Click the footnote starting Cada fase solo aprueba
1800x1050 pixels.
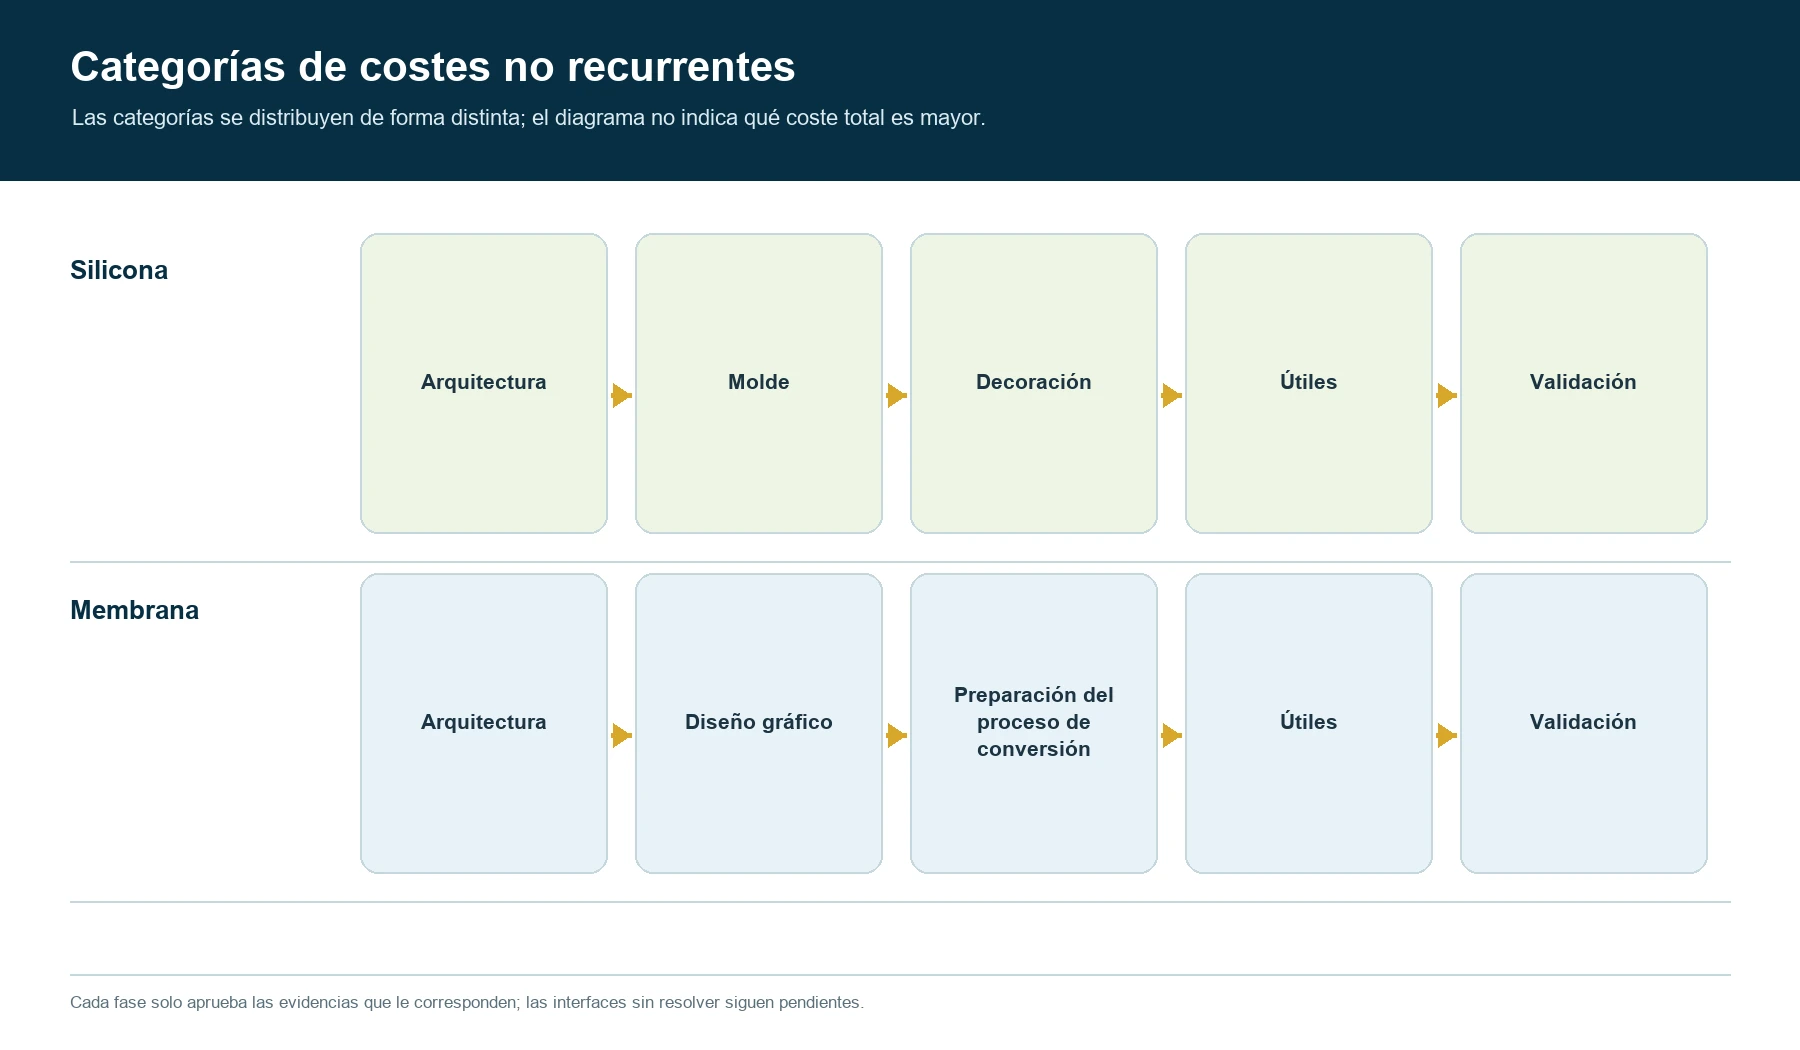click(467, 1002)
